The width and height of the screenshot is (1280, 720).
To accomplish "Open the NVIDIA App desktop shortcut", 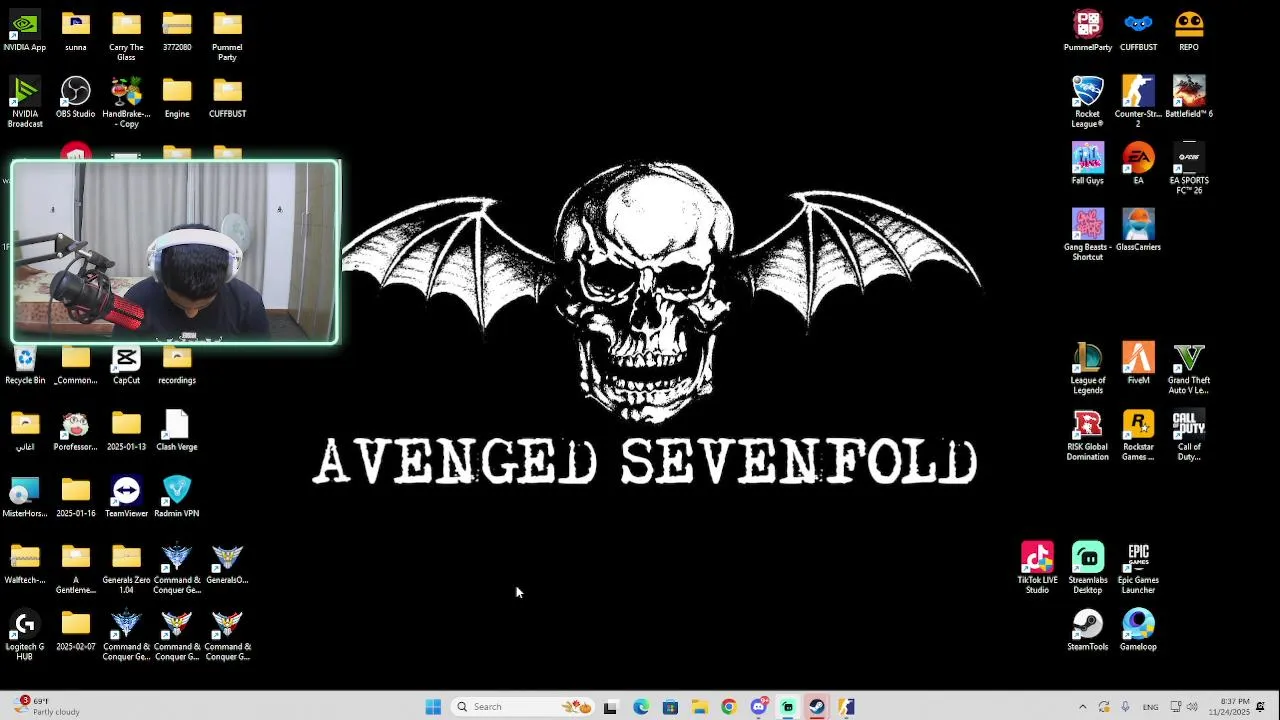I will 25,31.
